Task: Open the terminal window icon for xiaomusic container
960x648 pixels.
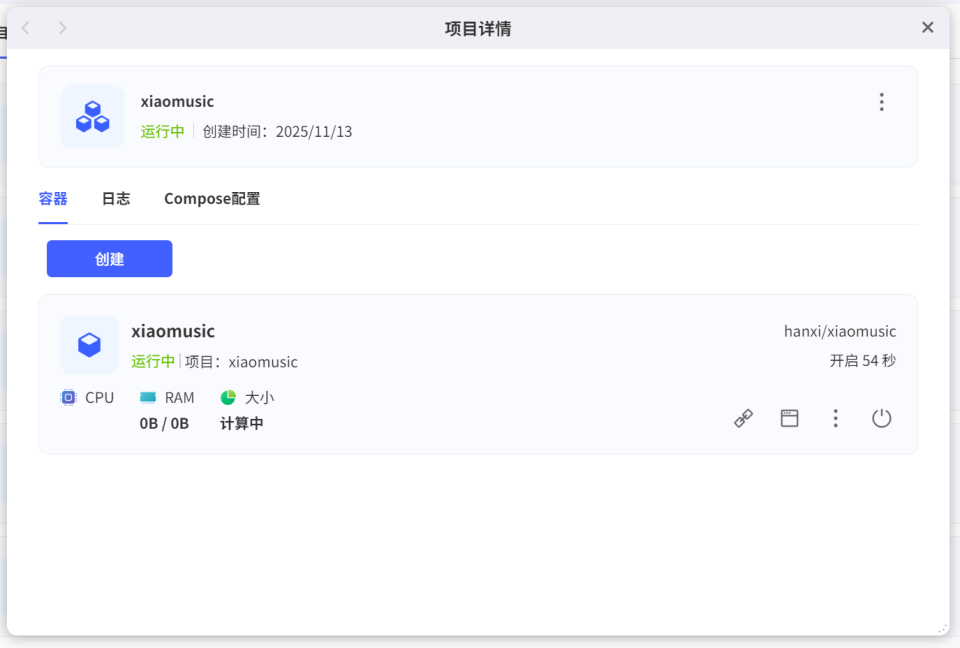Action: [789, 418]
